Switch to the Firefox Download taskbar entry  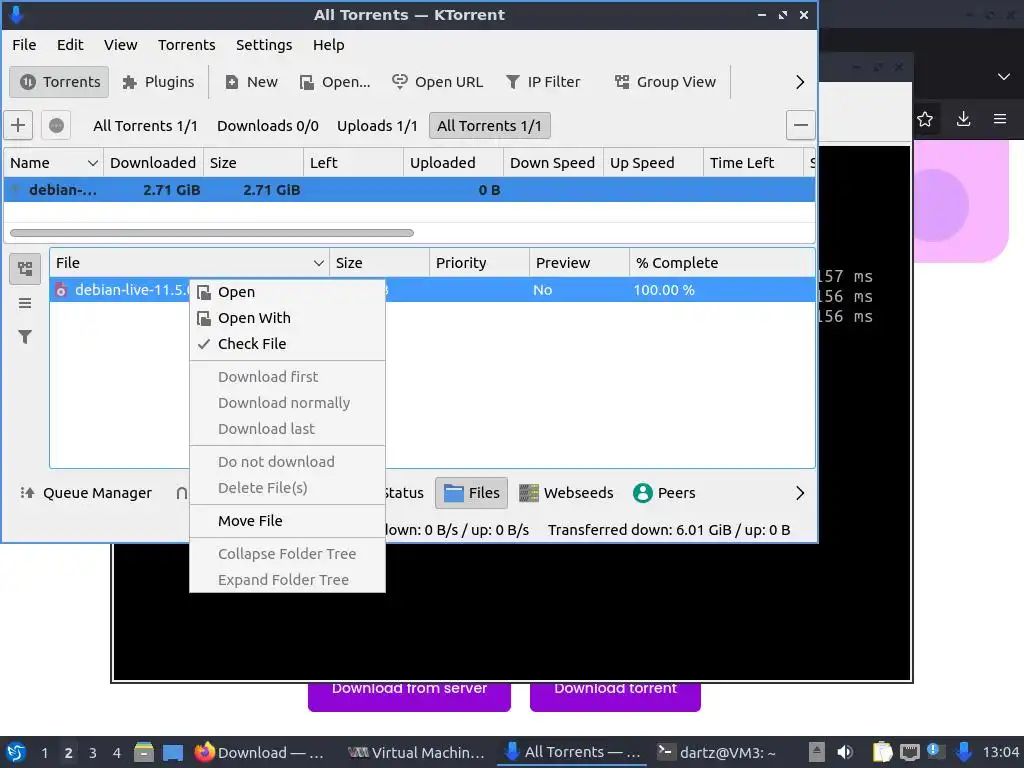coord(260,752)
